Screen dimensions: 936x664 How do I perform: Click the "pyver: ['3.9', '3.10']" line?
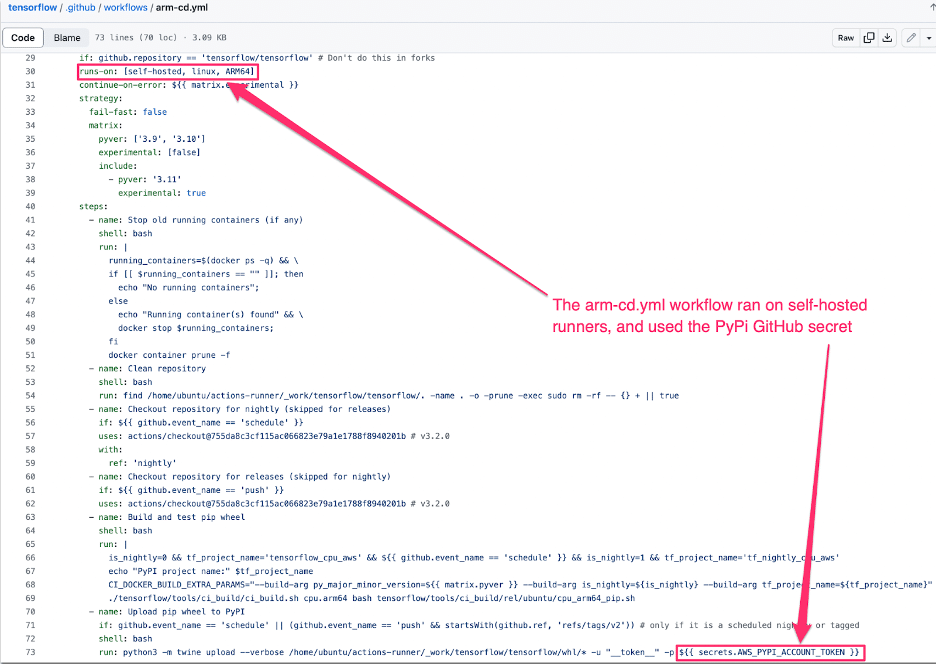click(x=152, y=139)
